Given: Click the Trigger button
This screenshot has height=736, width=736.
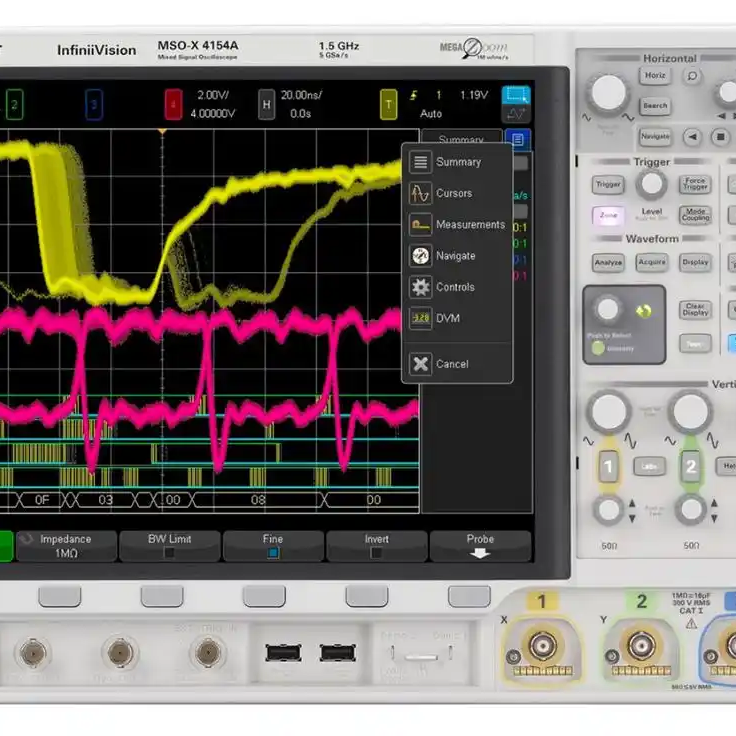Looking at the screenshot, I should coord(608,184).
